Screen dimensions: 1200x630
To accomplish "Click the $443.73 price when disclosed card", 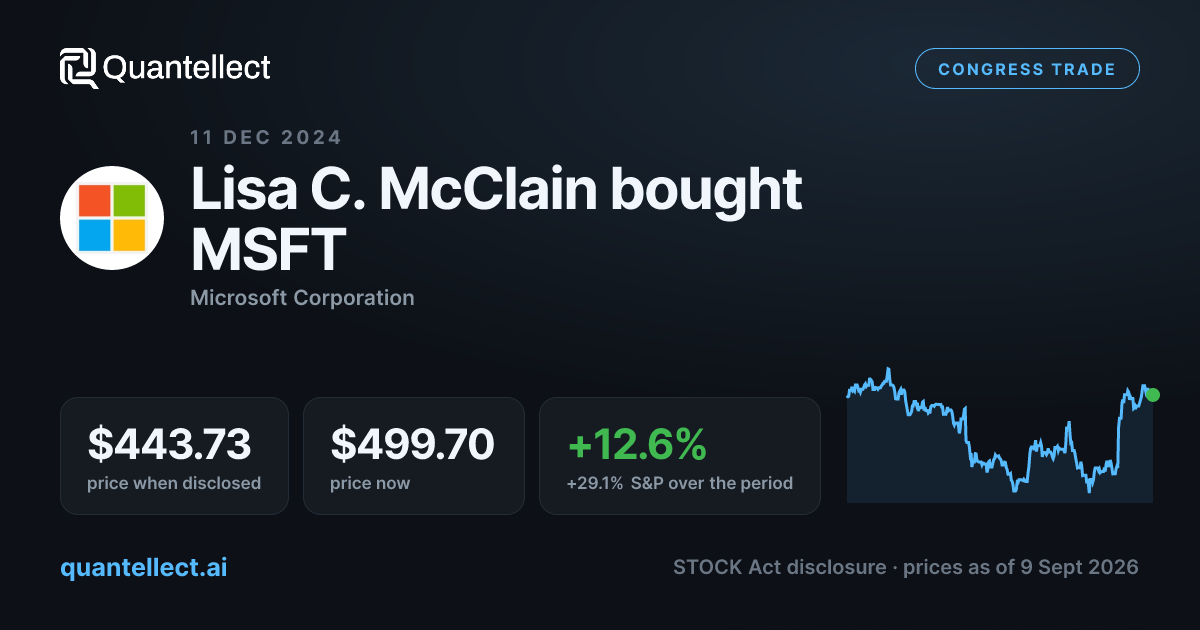I will (x=174, y=456).
